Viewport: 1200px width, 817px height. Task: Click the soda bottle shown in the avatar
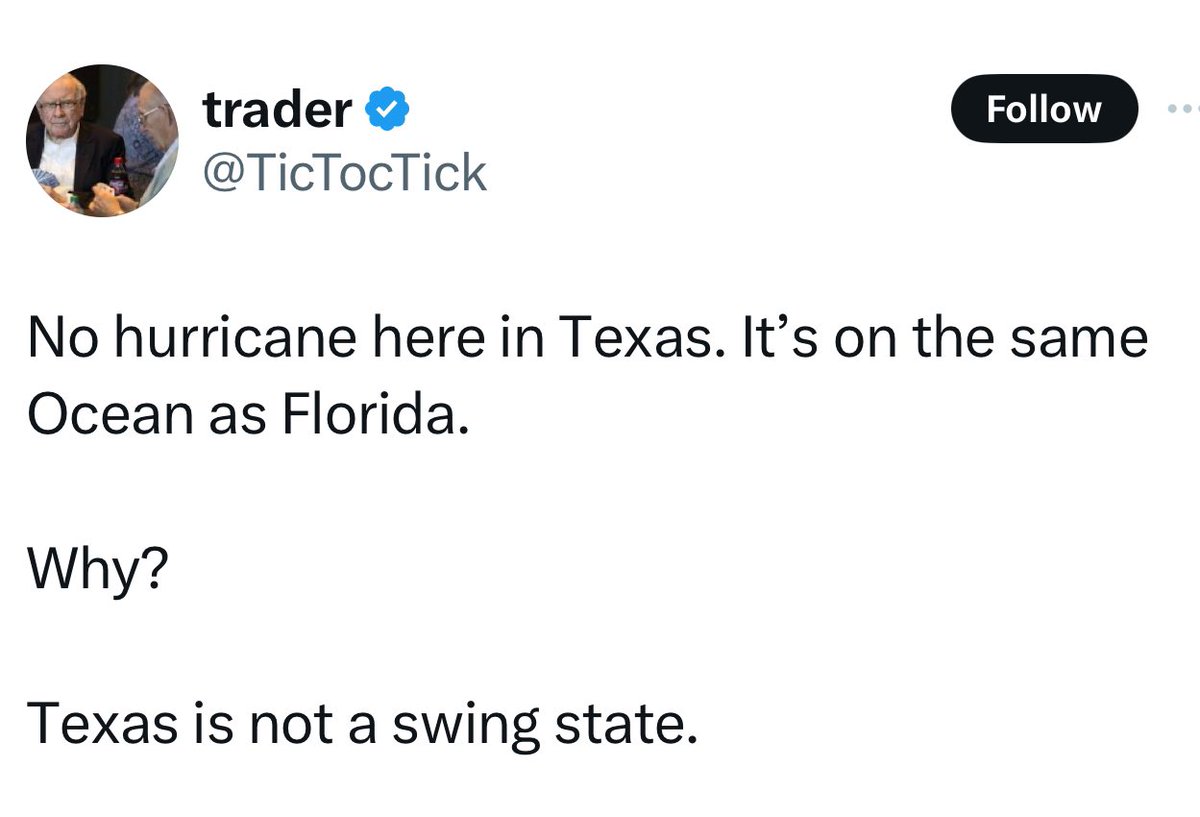coord(119,178)
